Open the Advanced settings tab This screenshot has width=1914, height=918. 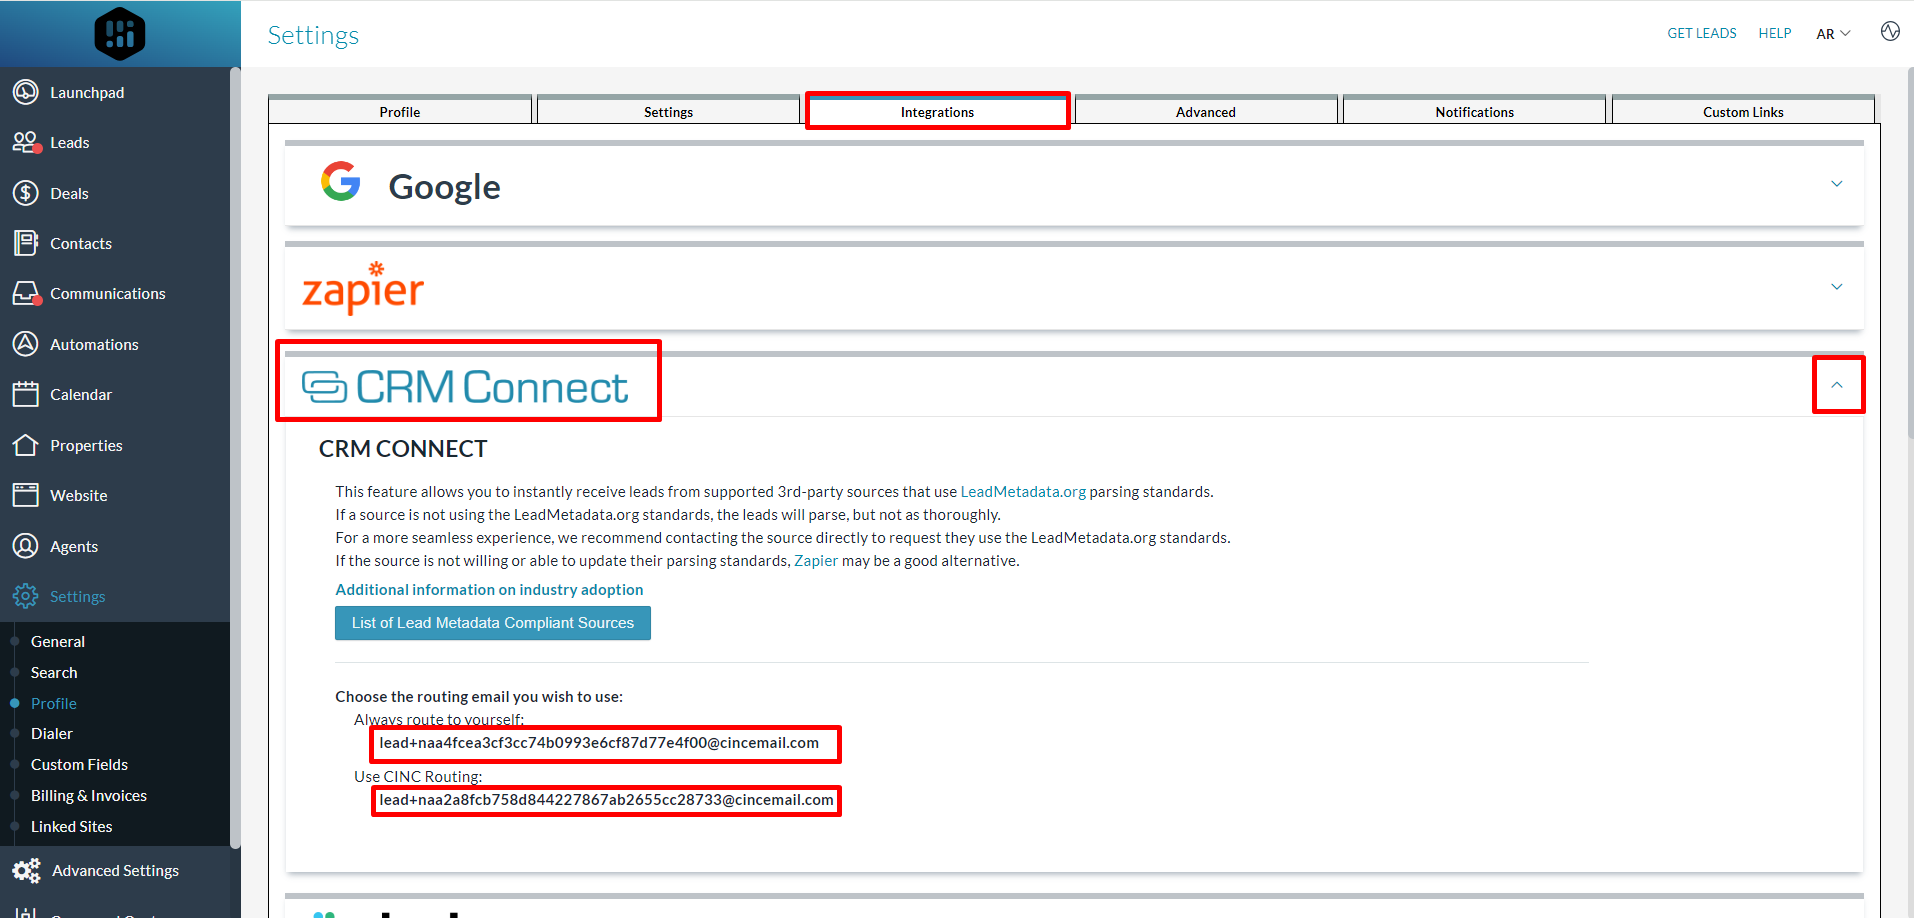click(1205, 111)
